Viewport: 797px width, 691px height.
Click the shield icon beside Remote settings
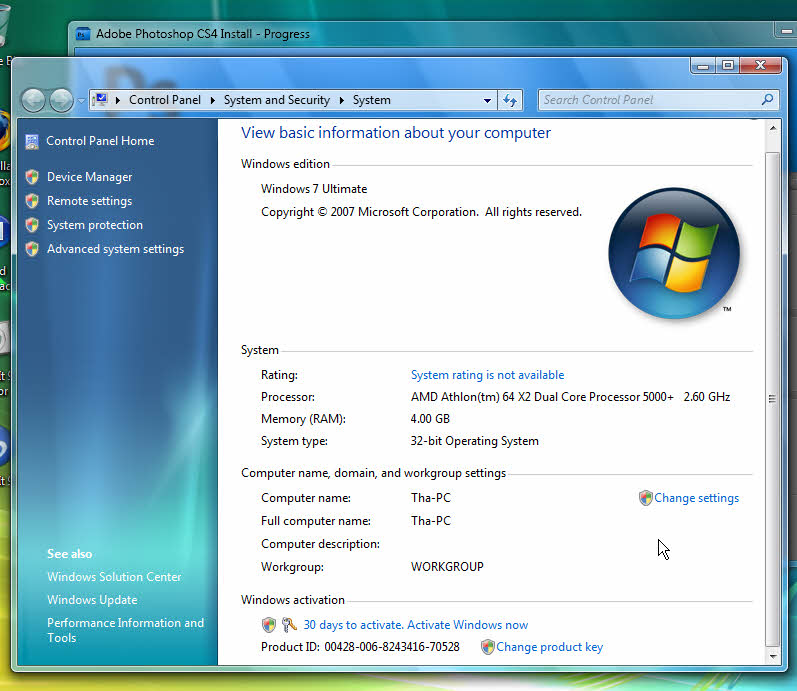[32, 201]
